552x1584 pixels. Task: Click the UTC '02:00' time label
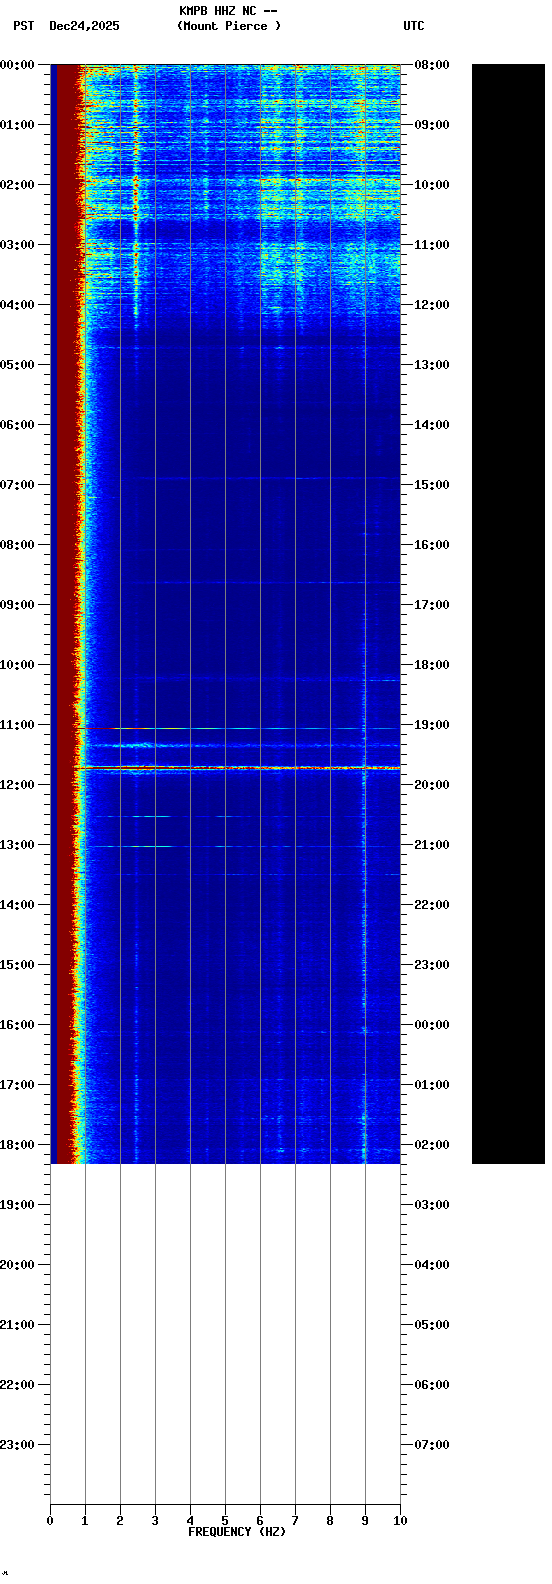coord(432,1145)
